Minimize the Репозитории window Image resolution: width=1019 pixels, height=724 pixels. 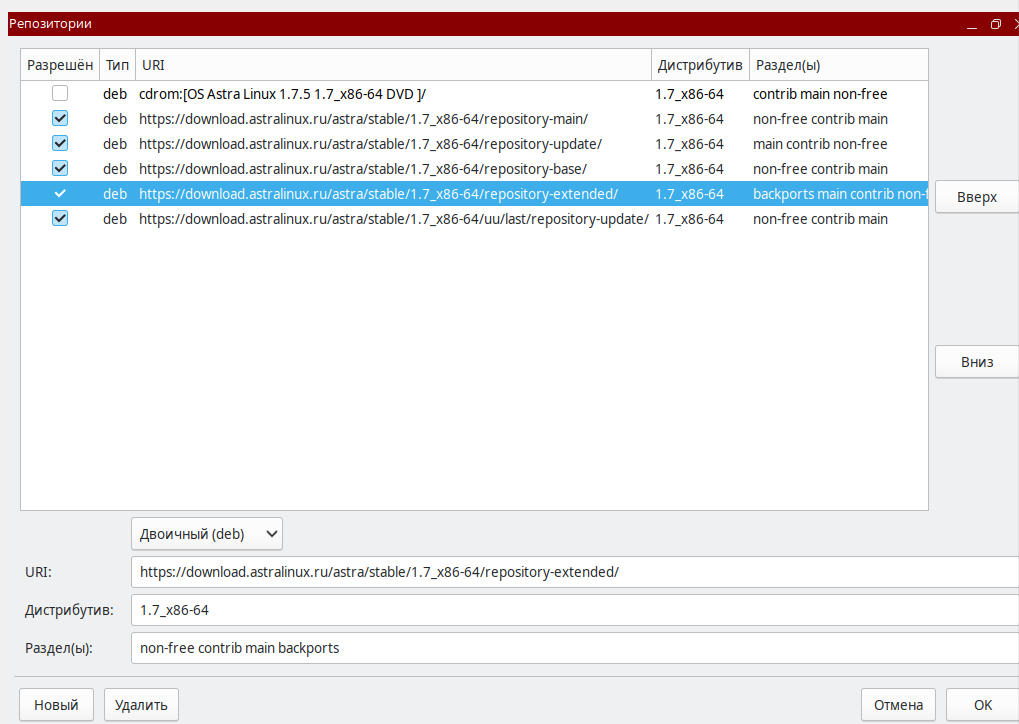[972, 24]
